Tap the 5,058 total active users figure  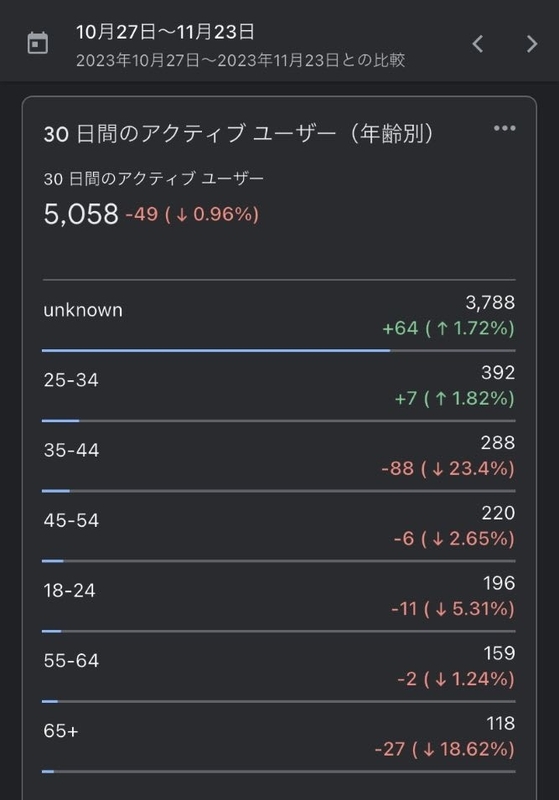tap(81, 213)
